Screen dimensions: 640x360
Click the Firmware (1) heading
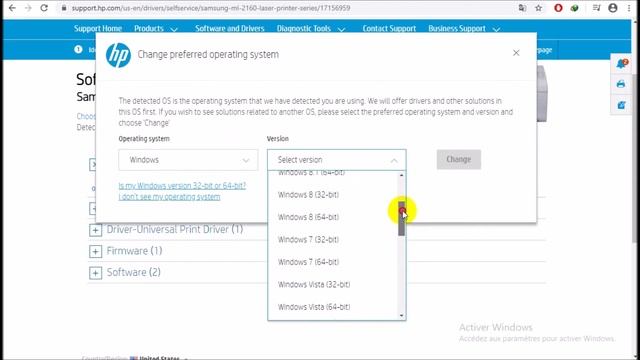134,251
